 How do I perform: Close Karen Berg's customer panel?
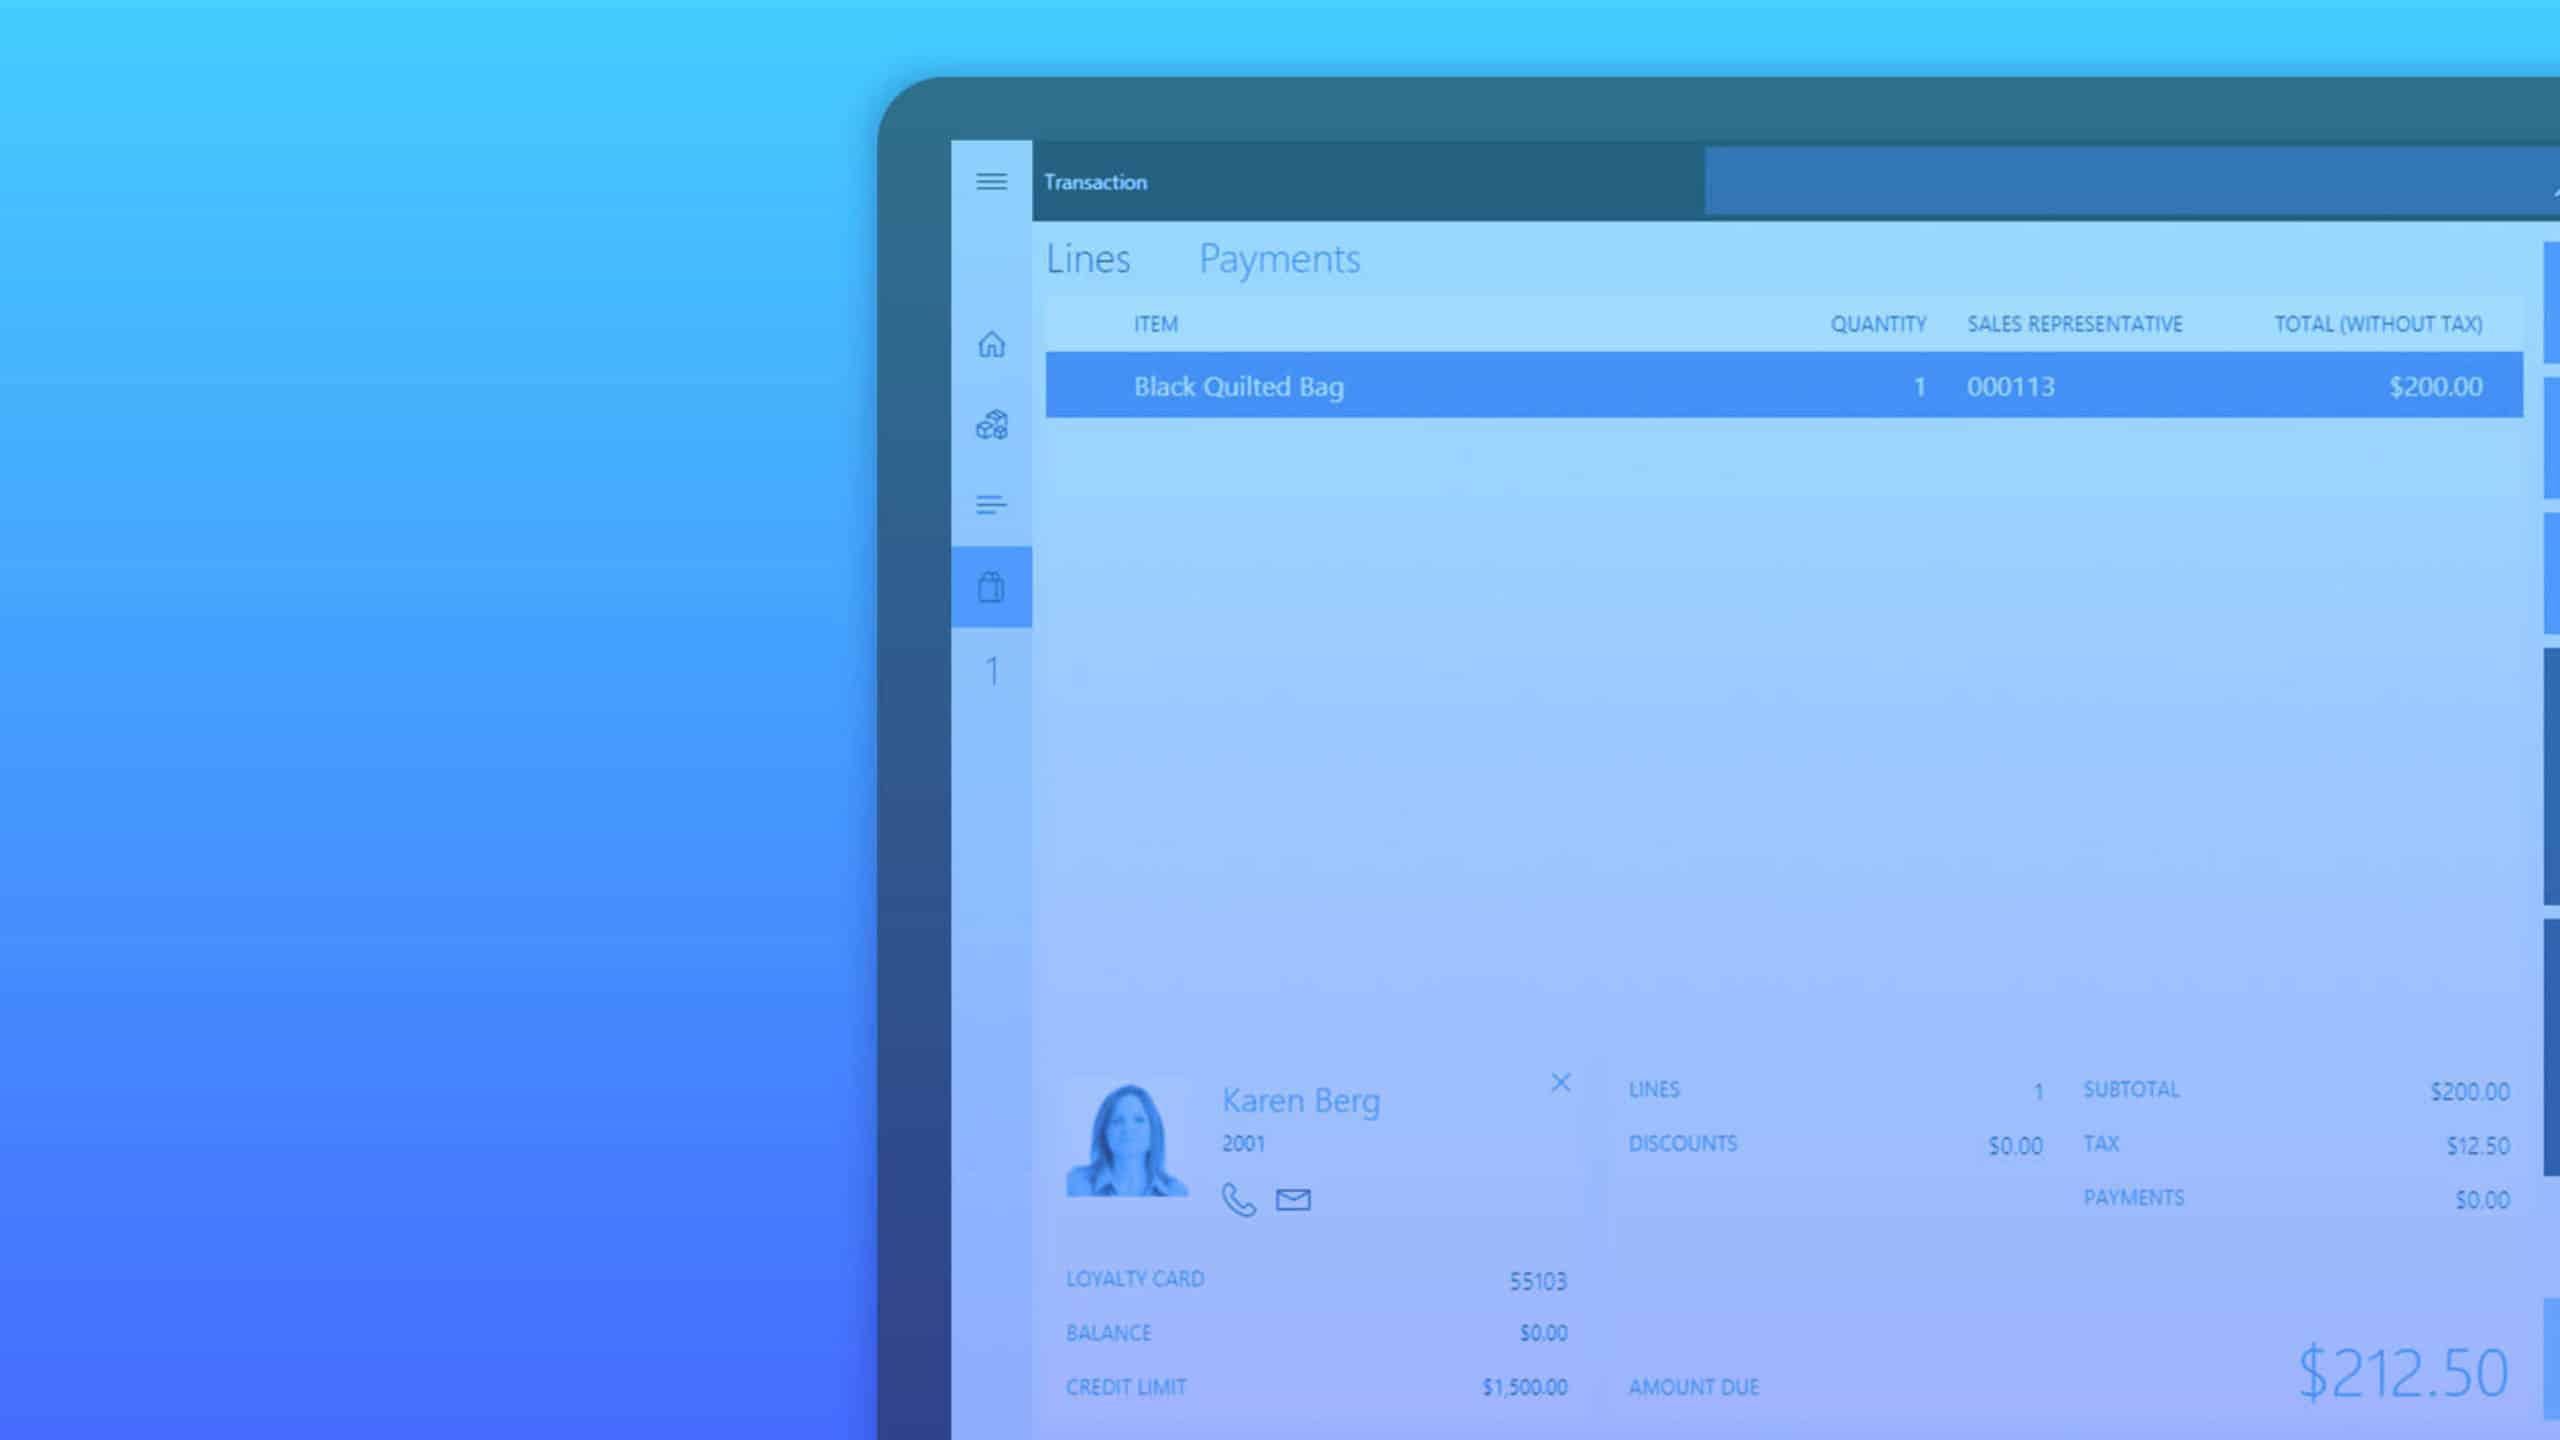pos(1561,1083)
